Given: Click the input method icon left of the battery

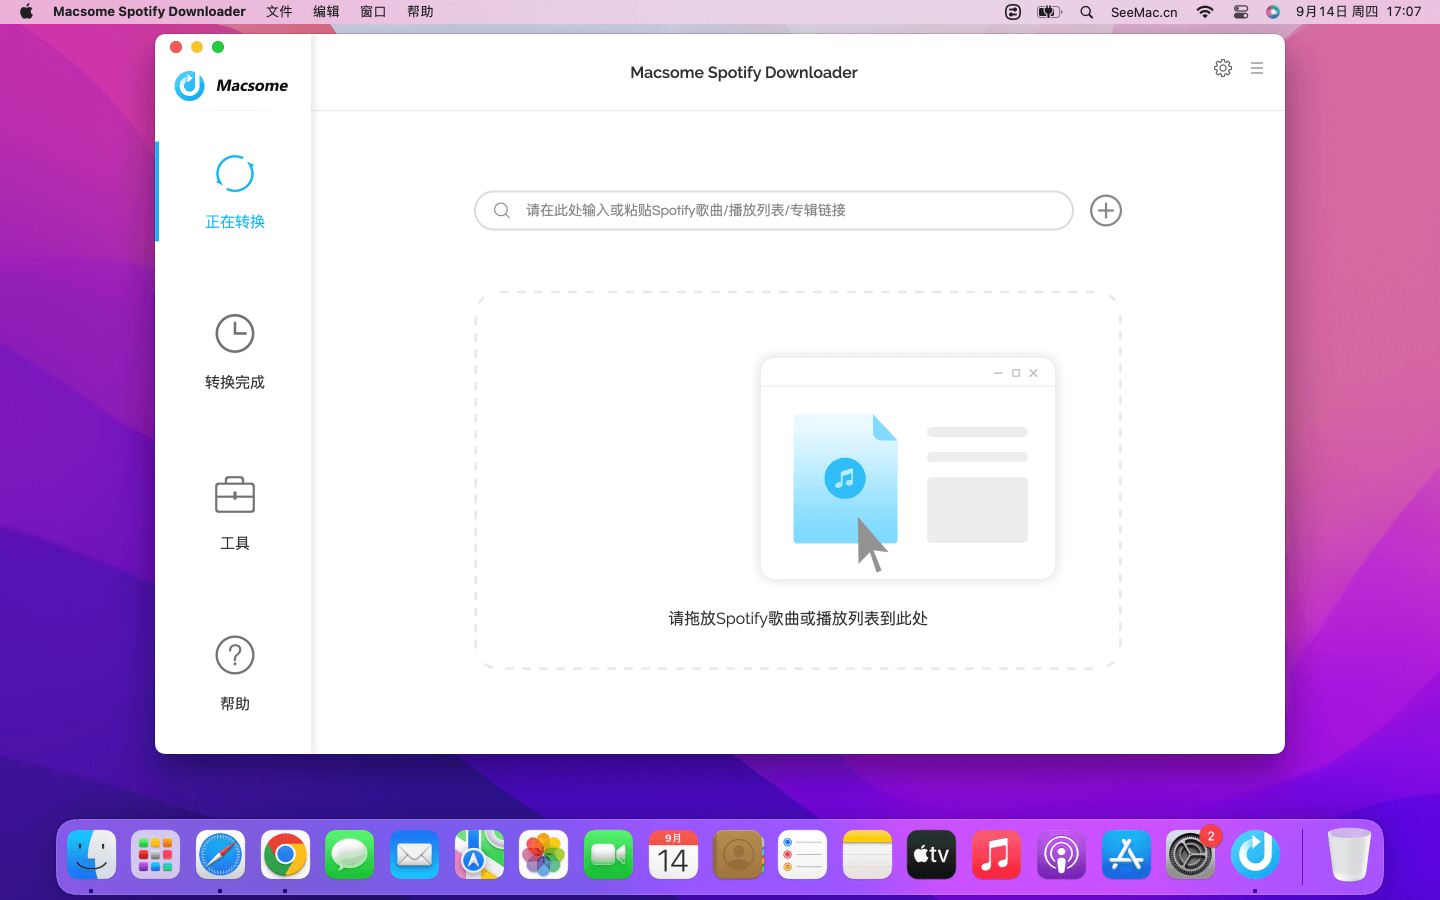Looking at the screenshot, I should point(1012,12).
